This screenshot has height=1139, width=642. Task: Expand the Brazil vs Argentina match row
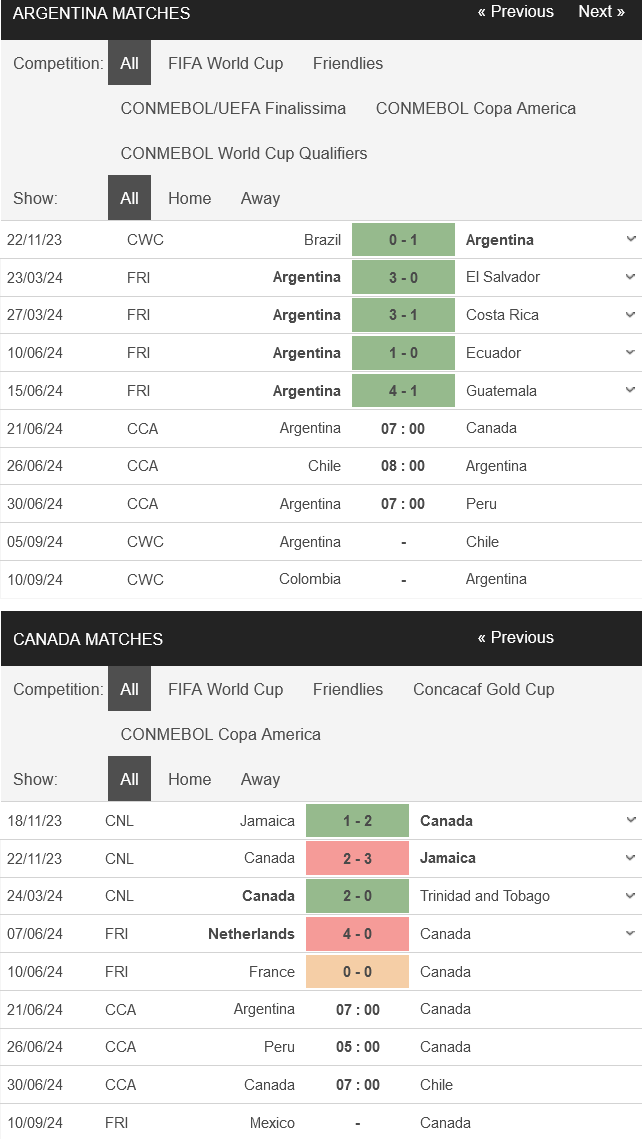tap(630, 239)
